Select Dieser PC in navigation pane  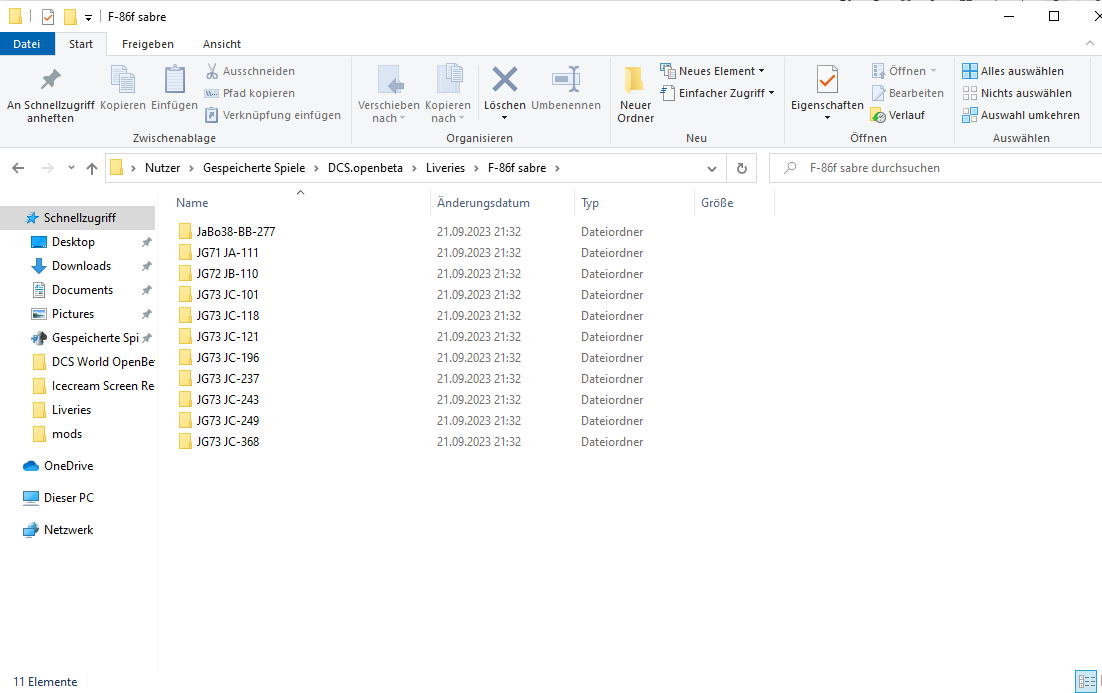coord(68,498)
